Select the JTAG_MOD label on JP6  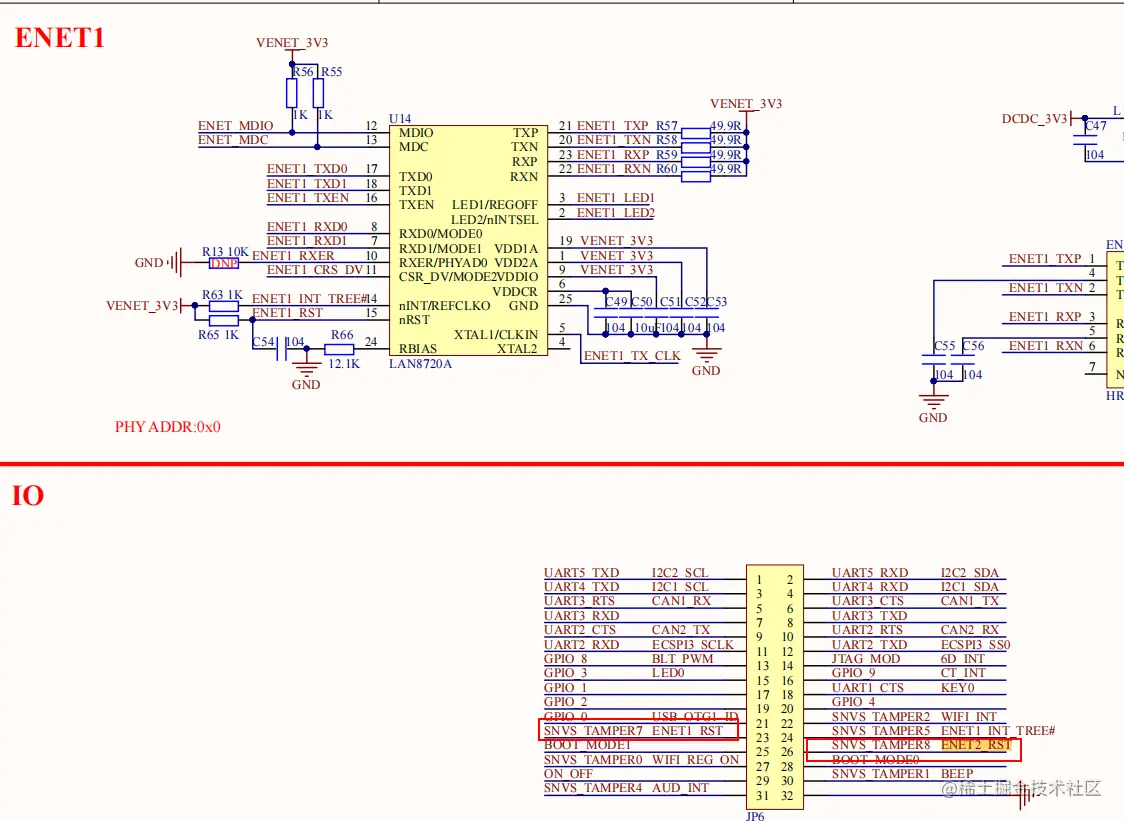865,659
